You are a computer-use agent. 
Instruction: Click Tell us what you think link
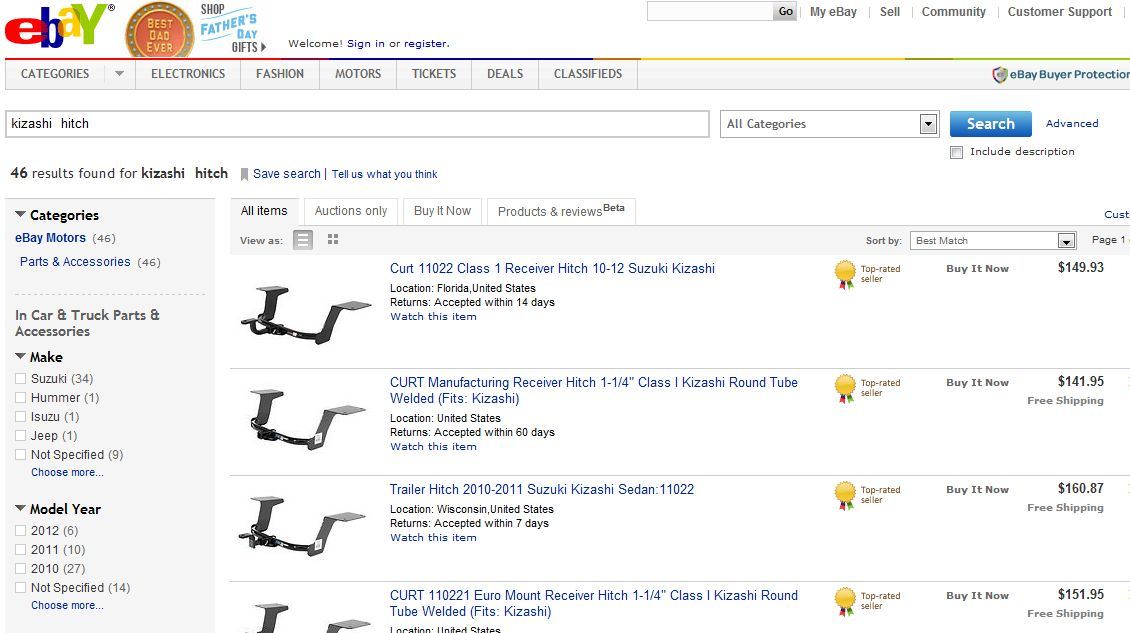[384, 174]
